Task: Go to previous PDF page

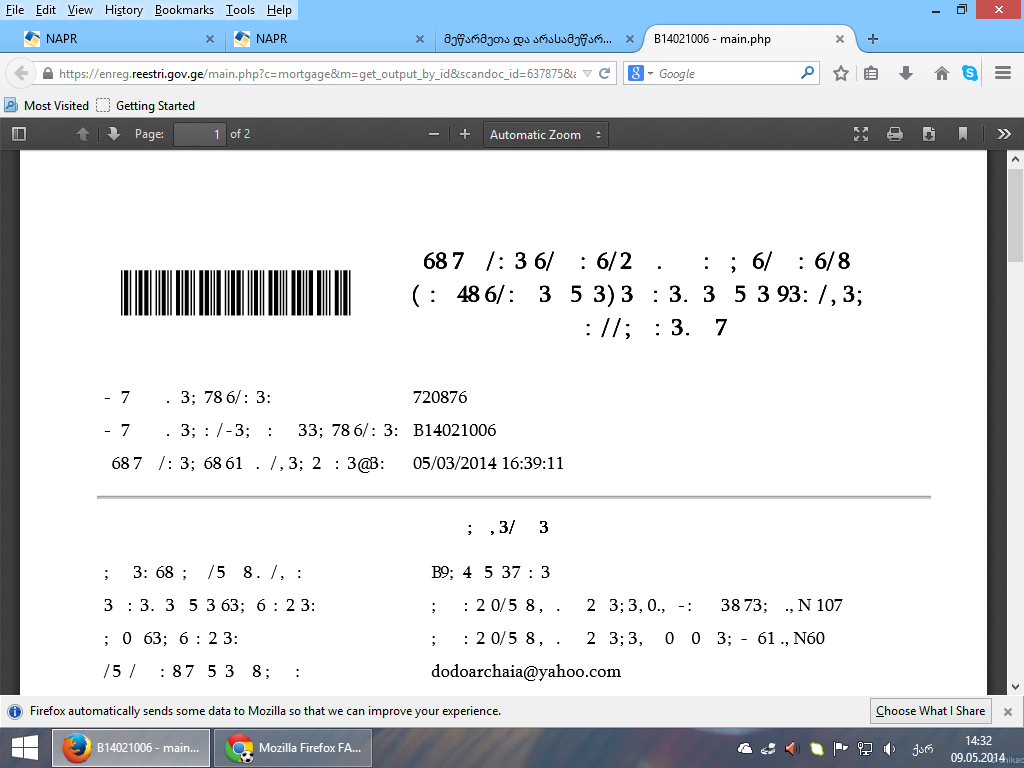Action: tap(84, 134)
